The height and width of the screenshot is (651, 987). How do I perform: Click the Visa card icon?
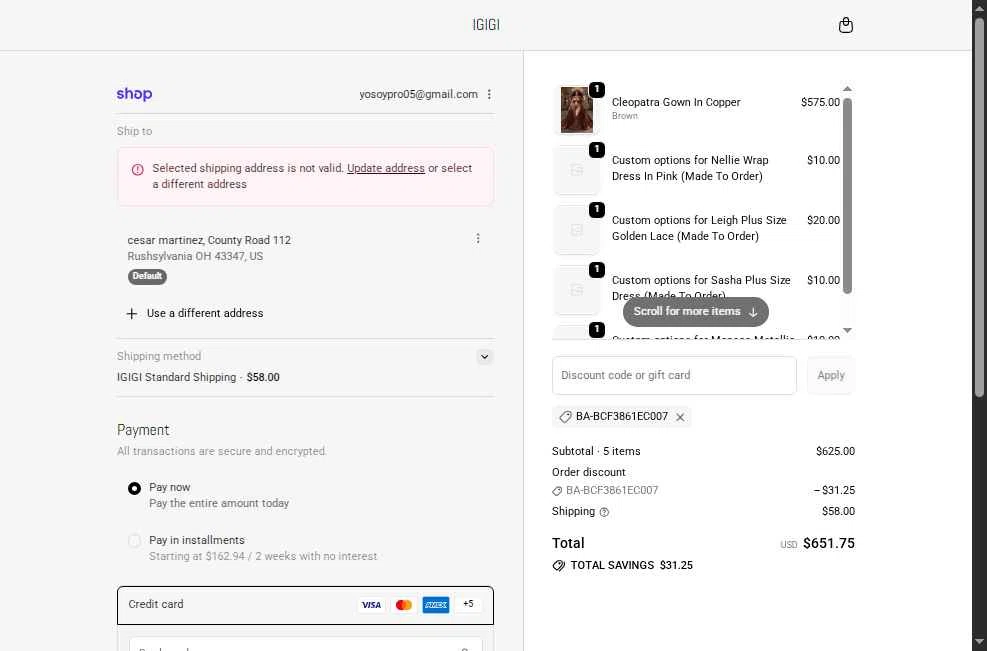click(x=371, y=605)
